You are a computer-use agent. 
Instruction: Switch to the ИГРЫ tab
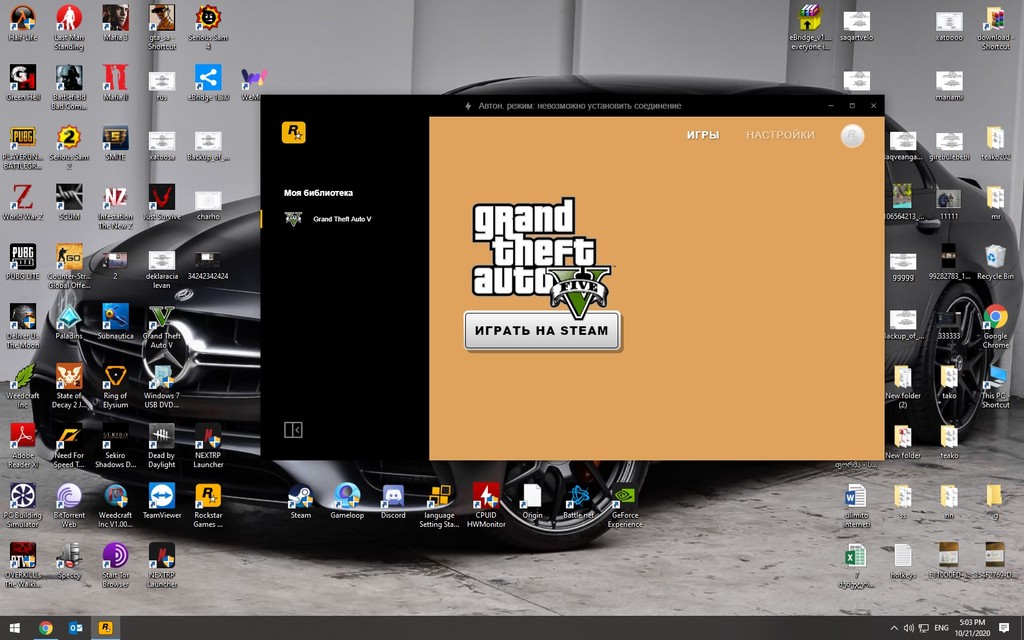tap(703, 135)
